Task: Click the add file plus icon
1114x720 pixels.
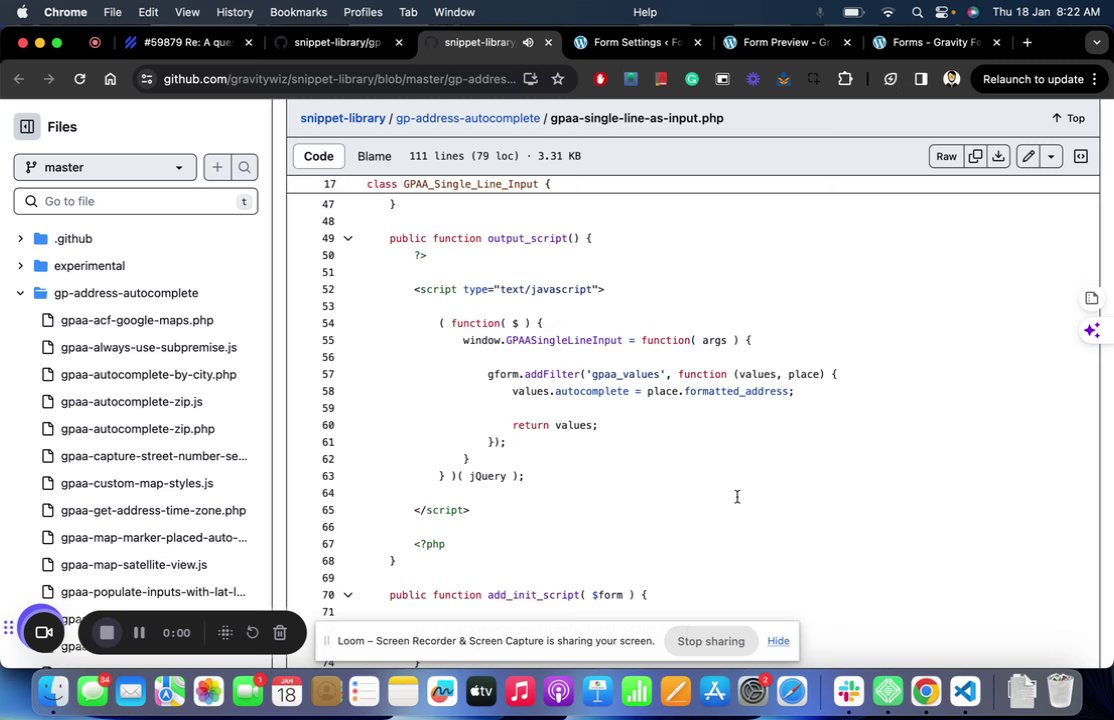Action: coord(217,167)
